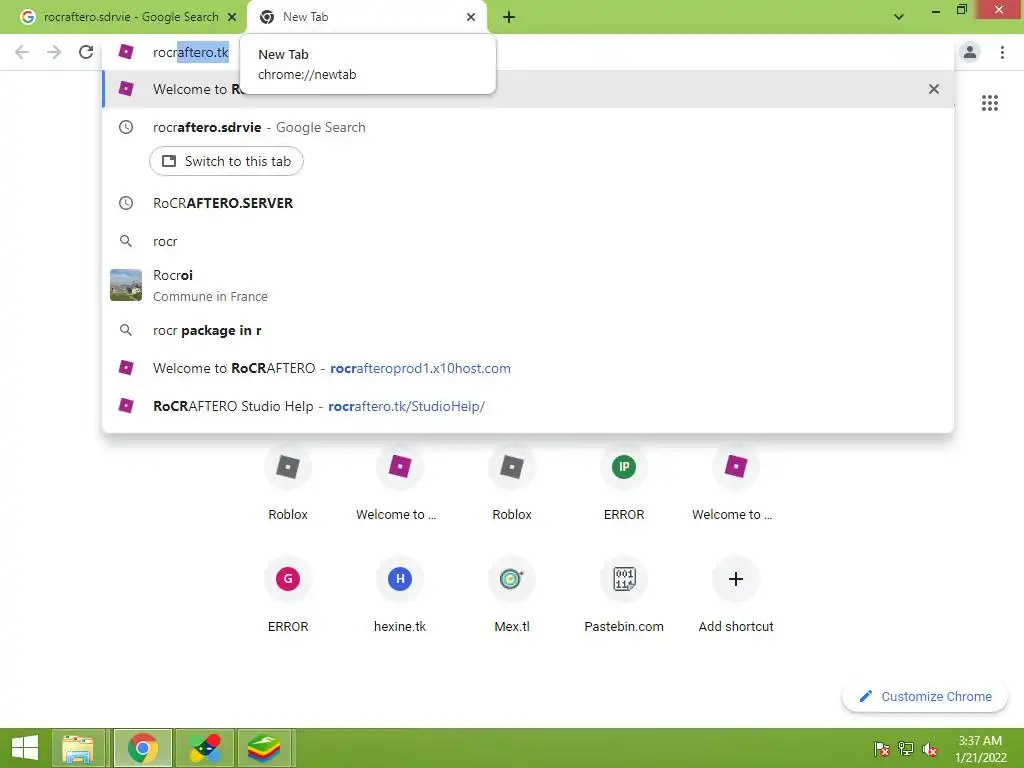Open the Pastebin.com shortcut
Screen dimensions: 1024x768
[x=624, y=595]
